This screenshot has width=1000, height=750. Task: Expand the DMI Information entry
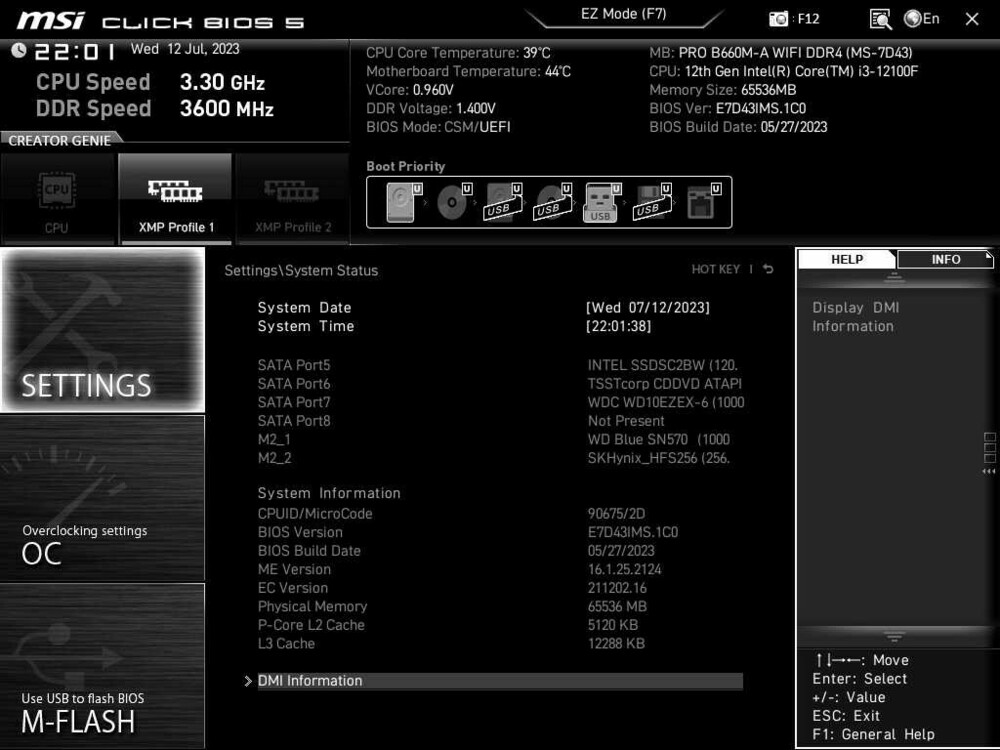pos(310,681)
